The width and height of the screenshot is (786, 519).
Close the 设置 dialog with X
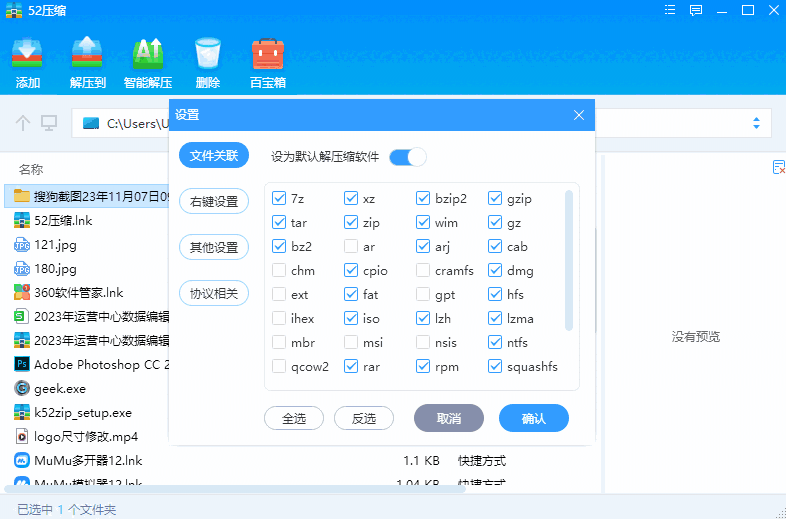coord(579,115)
